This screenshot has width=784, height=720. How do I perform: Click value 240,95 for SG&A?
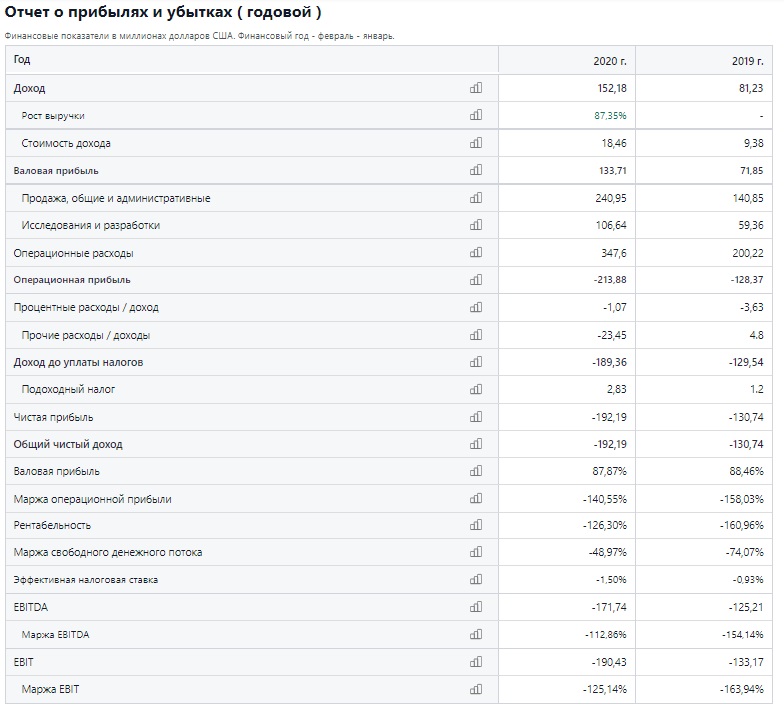(611, 198)
